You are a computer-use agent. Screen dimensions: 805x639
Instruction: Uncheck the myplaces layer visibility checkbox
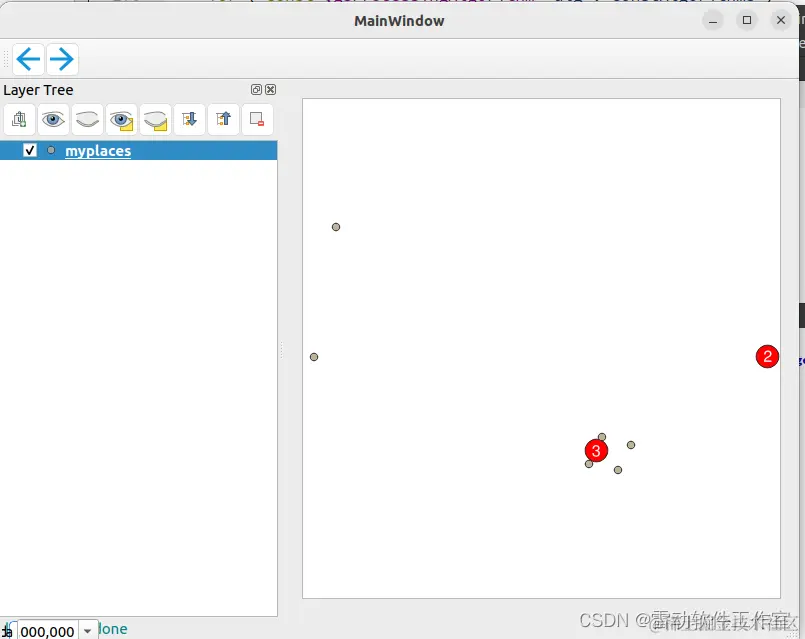point(30,150)
